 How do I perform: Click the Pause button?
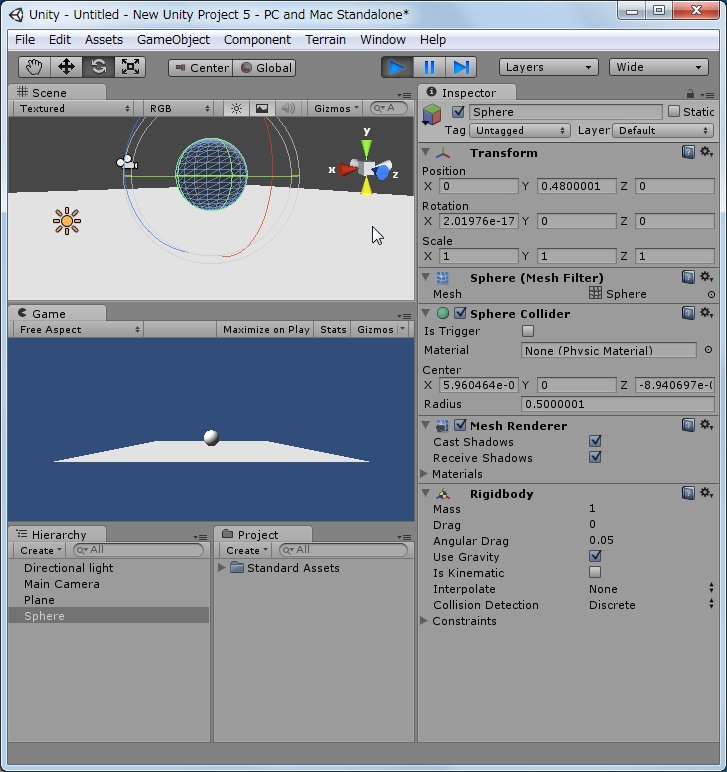pyautogui.click(x=429, y=67)
